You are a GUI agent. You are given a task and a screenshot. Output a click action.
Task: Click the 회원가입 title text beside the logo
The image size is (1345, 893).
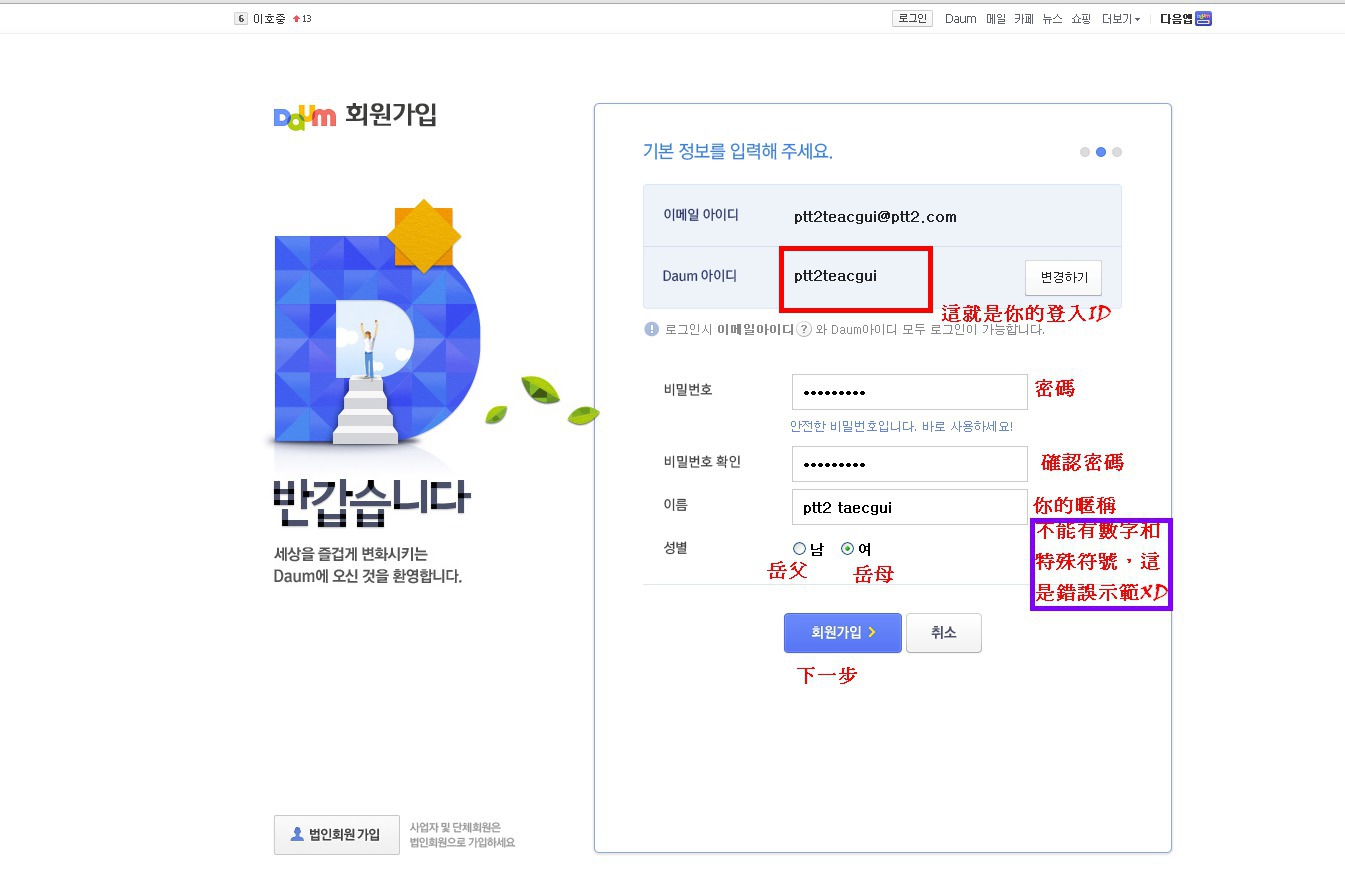click(x=391, y=115)
